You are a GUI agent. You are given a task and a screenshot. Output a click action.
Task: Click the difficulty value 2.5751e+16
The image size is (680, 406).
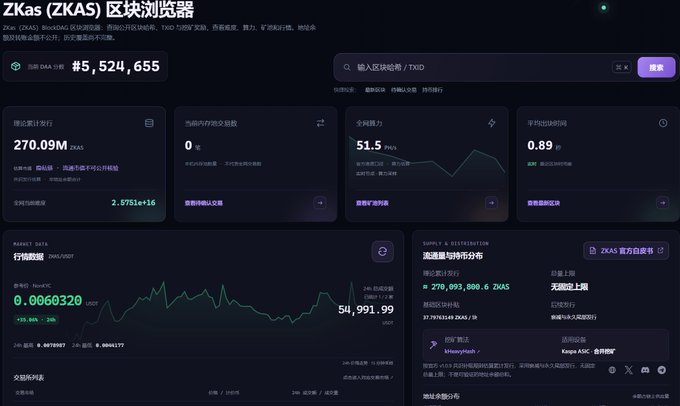133,203
